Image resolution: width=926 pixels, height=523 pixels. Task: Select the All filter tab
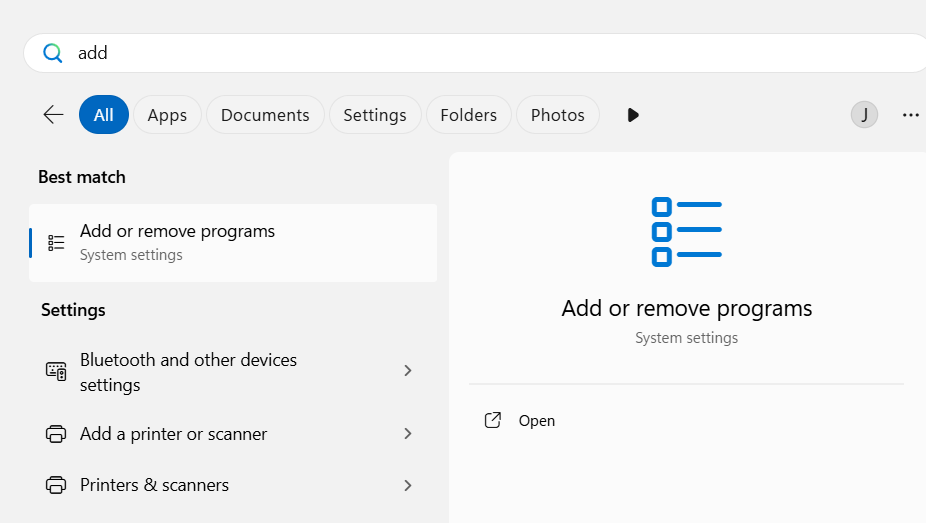(x=104, y=115)
